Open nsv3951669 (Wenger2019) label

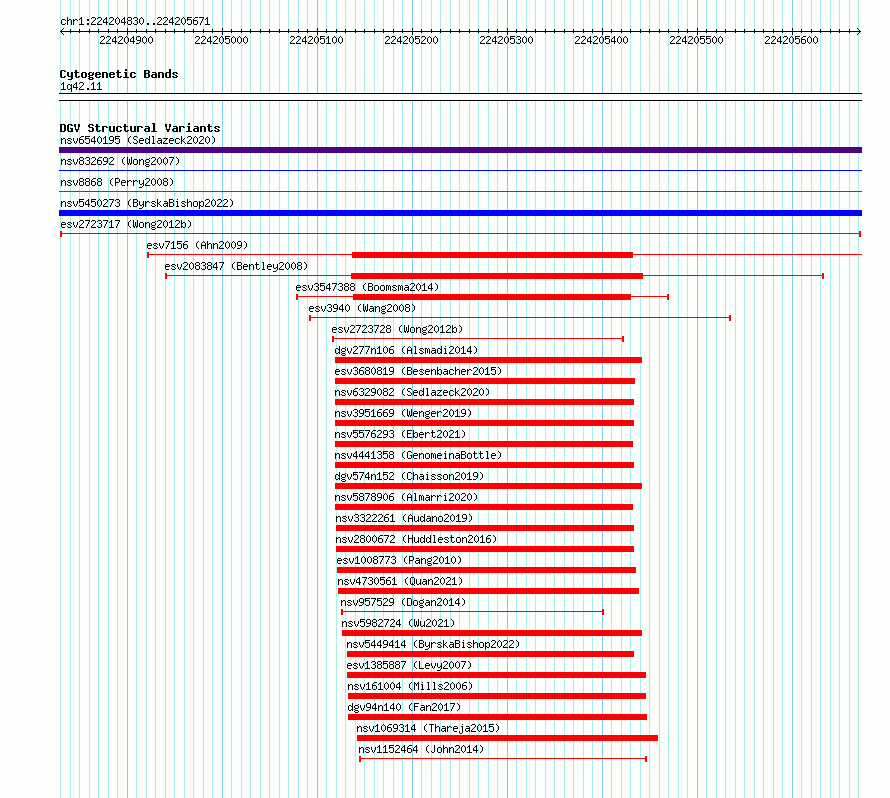coord(403,413)
